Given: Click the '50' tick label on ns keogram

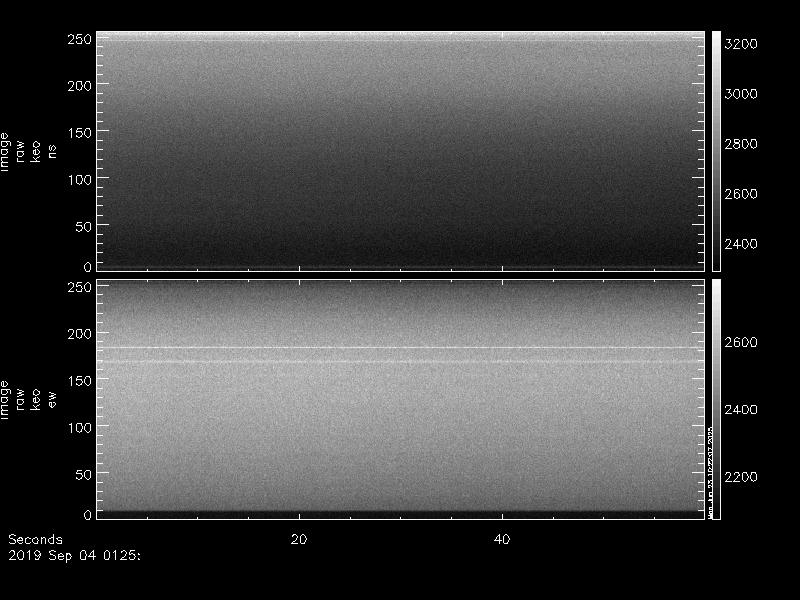Looking at the screenshot, I should click(x=84, y=227).
